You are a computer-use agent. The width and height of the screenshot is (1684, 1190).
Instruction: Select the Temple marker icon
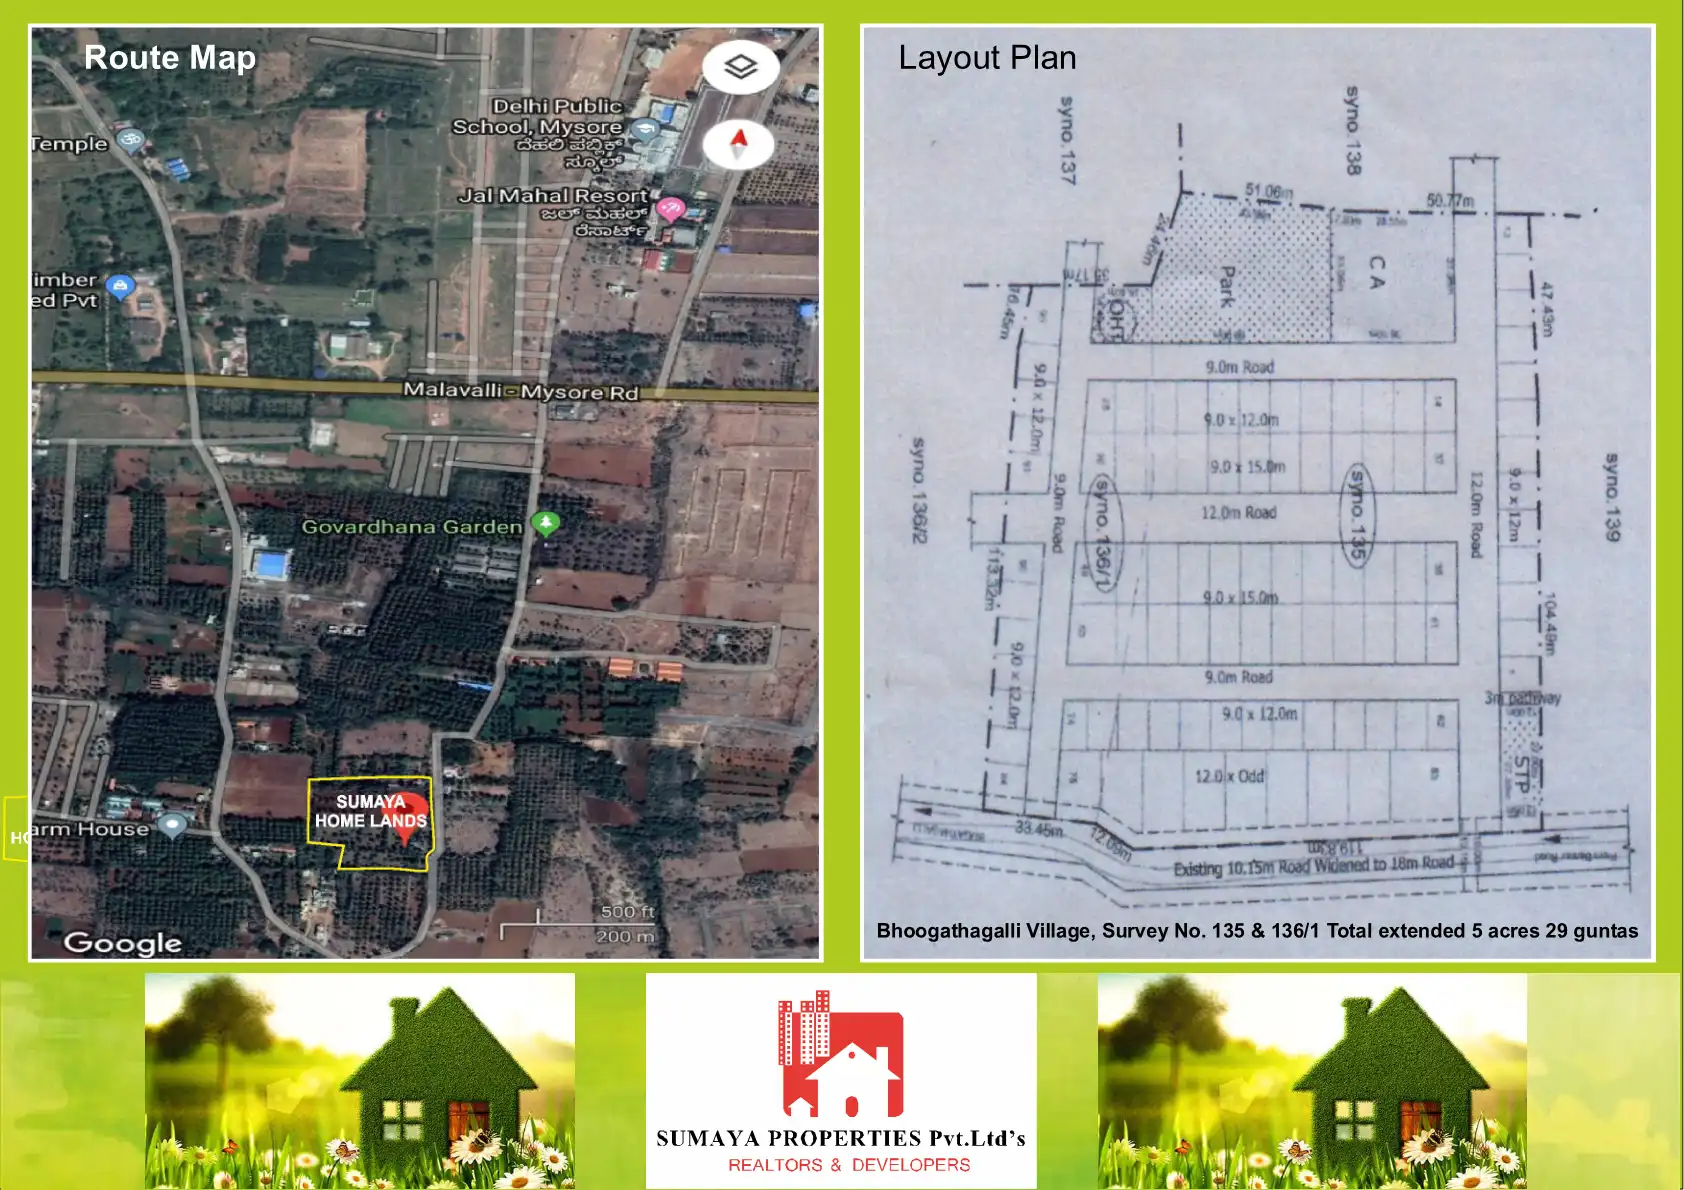pyautogui.click(x=130, y=140)
